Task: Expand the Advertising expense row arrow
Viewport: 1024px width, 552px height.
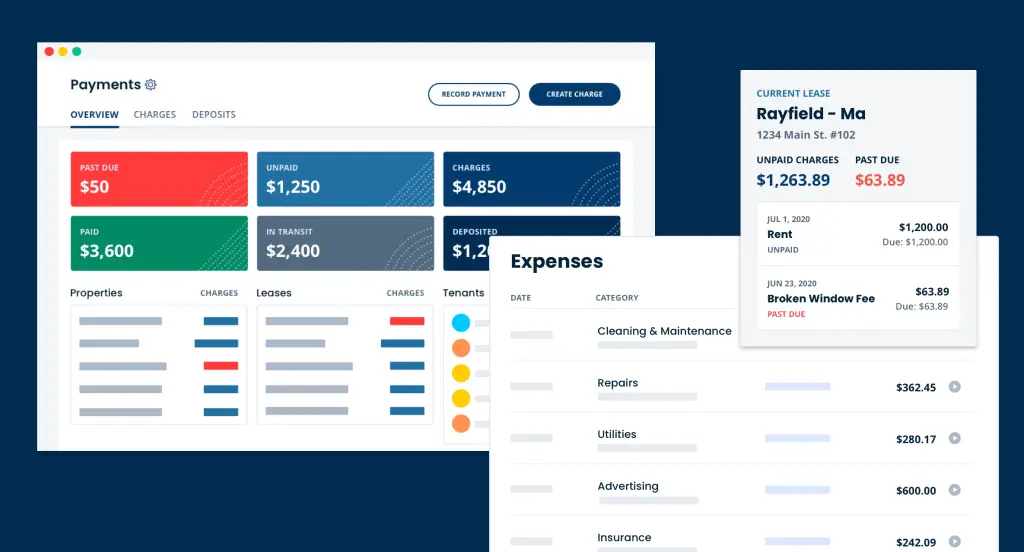Action: pos(954,490)
